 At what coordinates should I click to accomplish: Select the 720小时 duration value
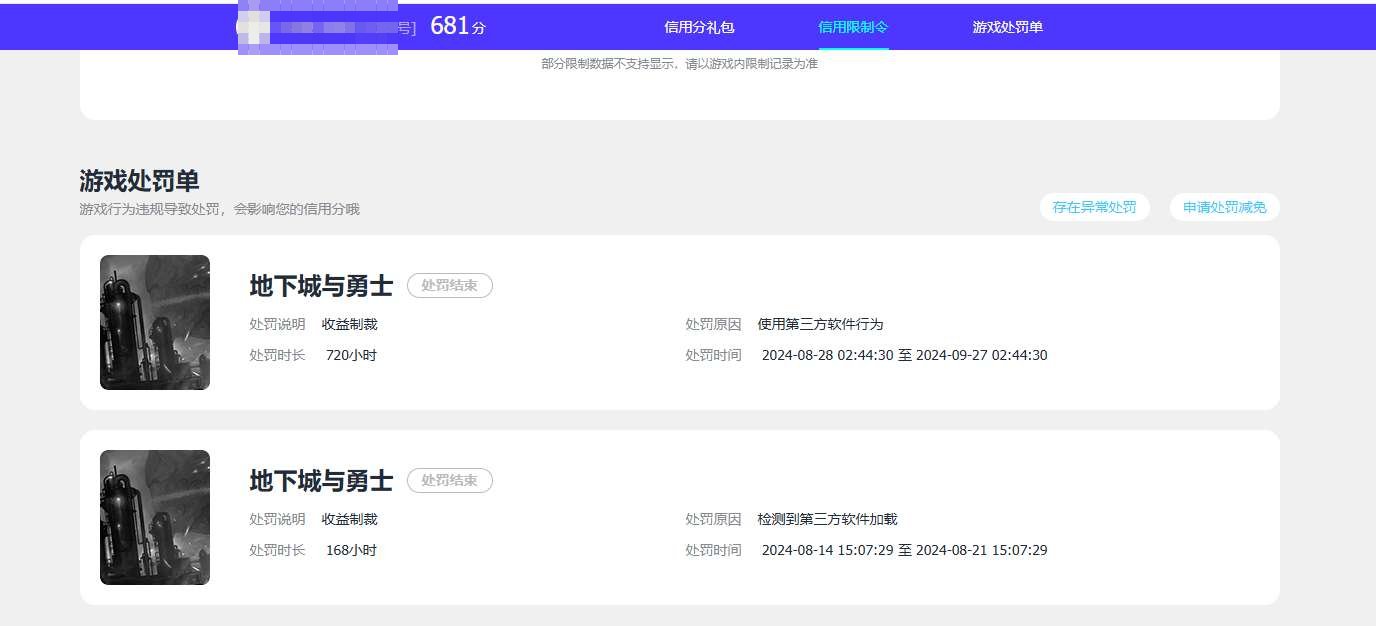351,355
